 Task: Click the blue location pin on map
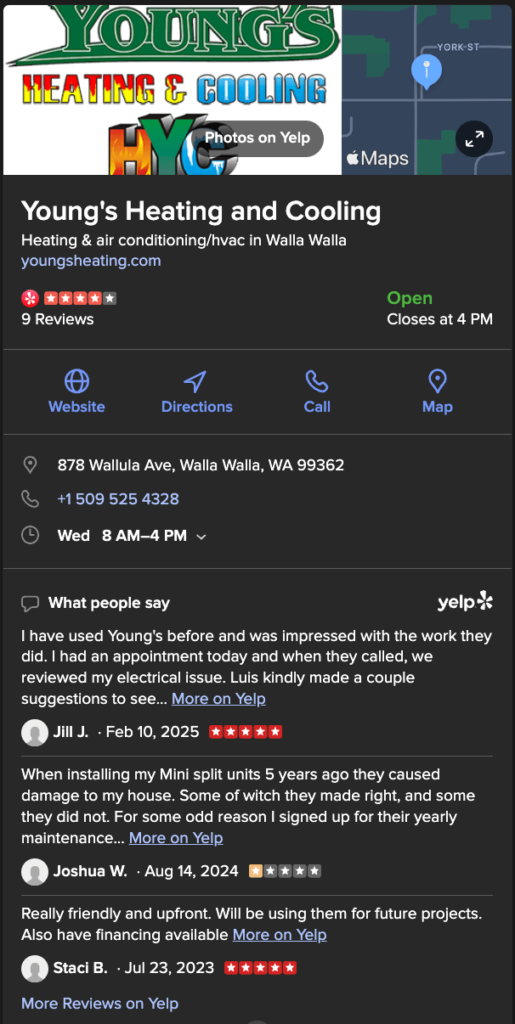click(x=426, y=72)
